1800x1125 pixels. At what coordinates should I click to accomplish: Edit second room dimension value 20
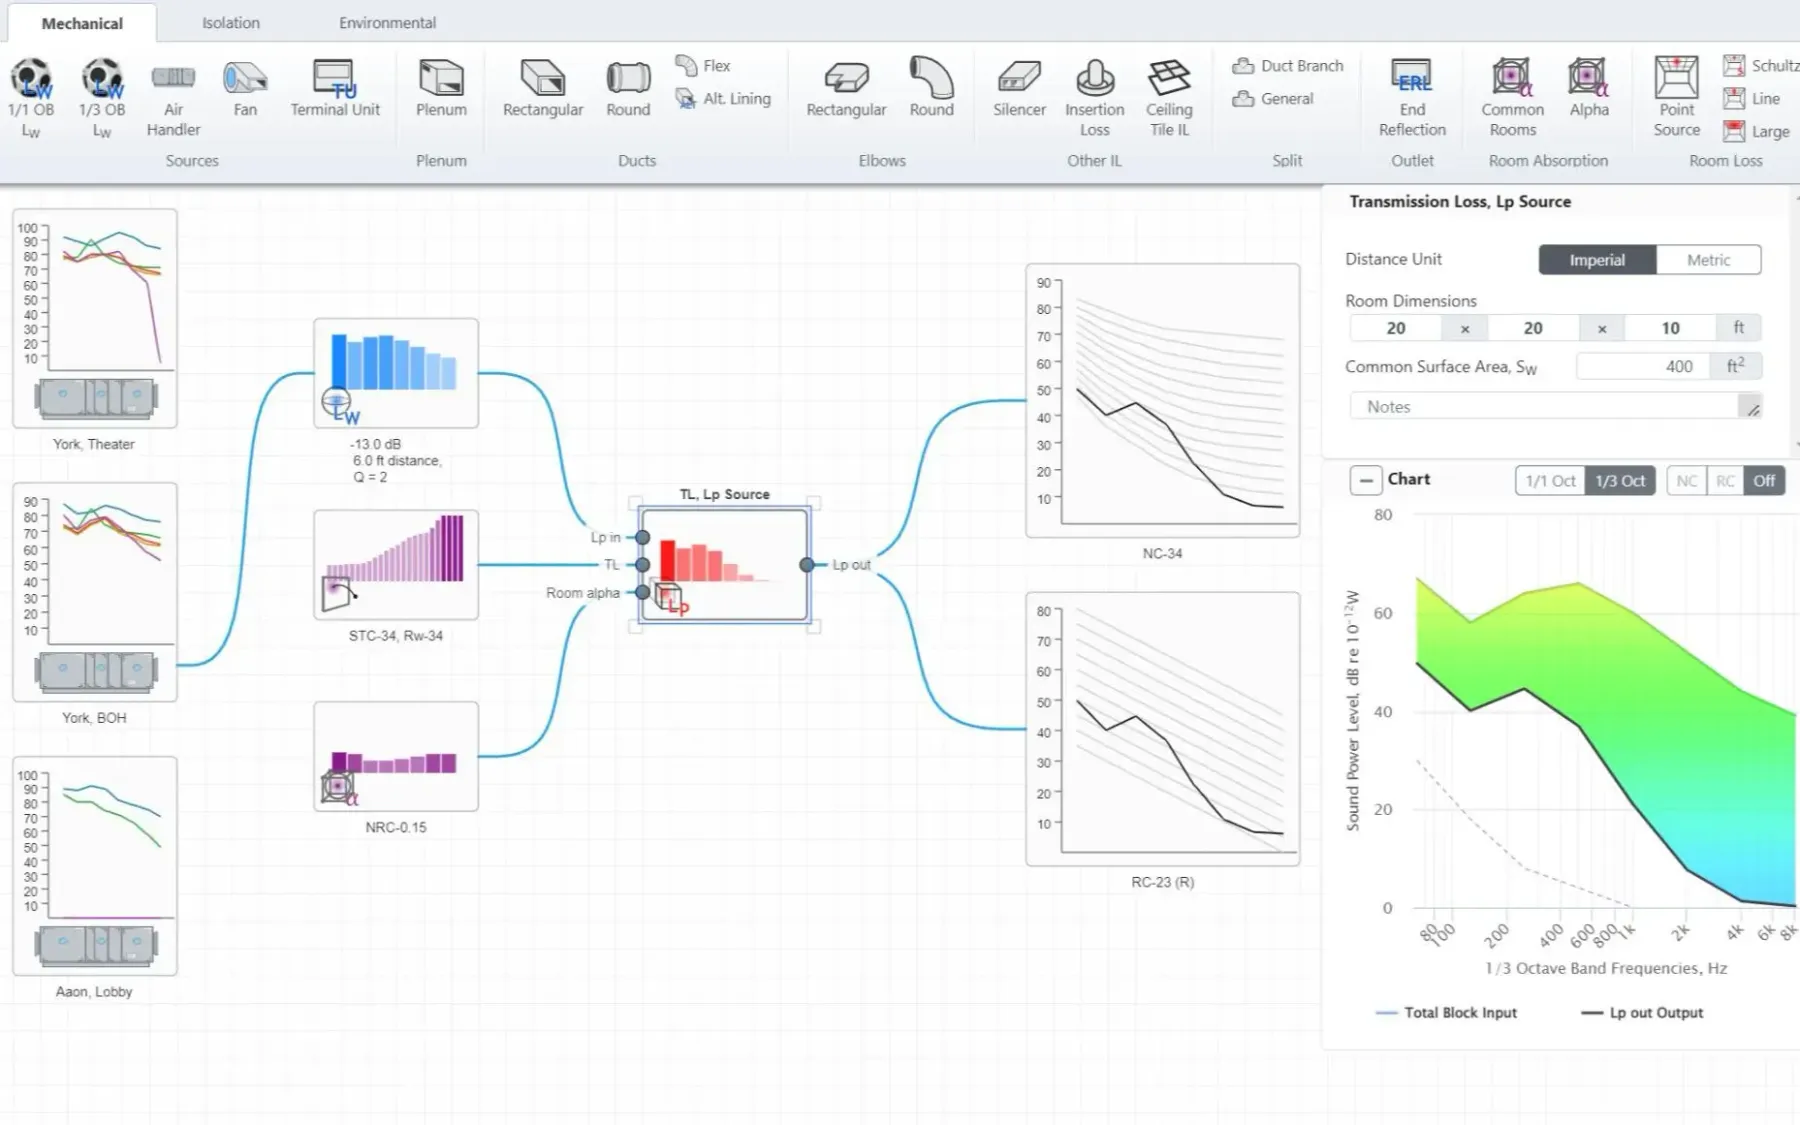coord(1533,328)
